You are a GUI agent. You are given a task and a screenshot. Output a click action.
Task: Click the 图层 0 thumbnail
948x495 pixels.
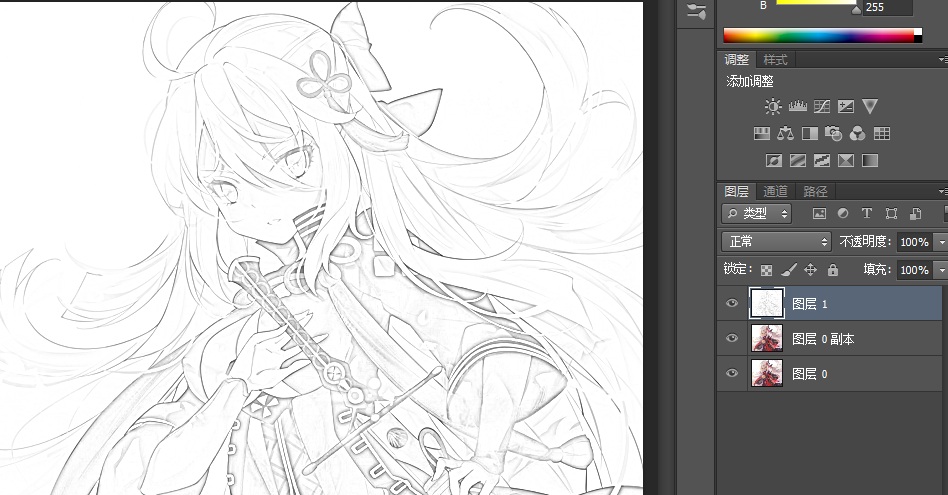767,373
